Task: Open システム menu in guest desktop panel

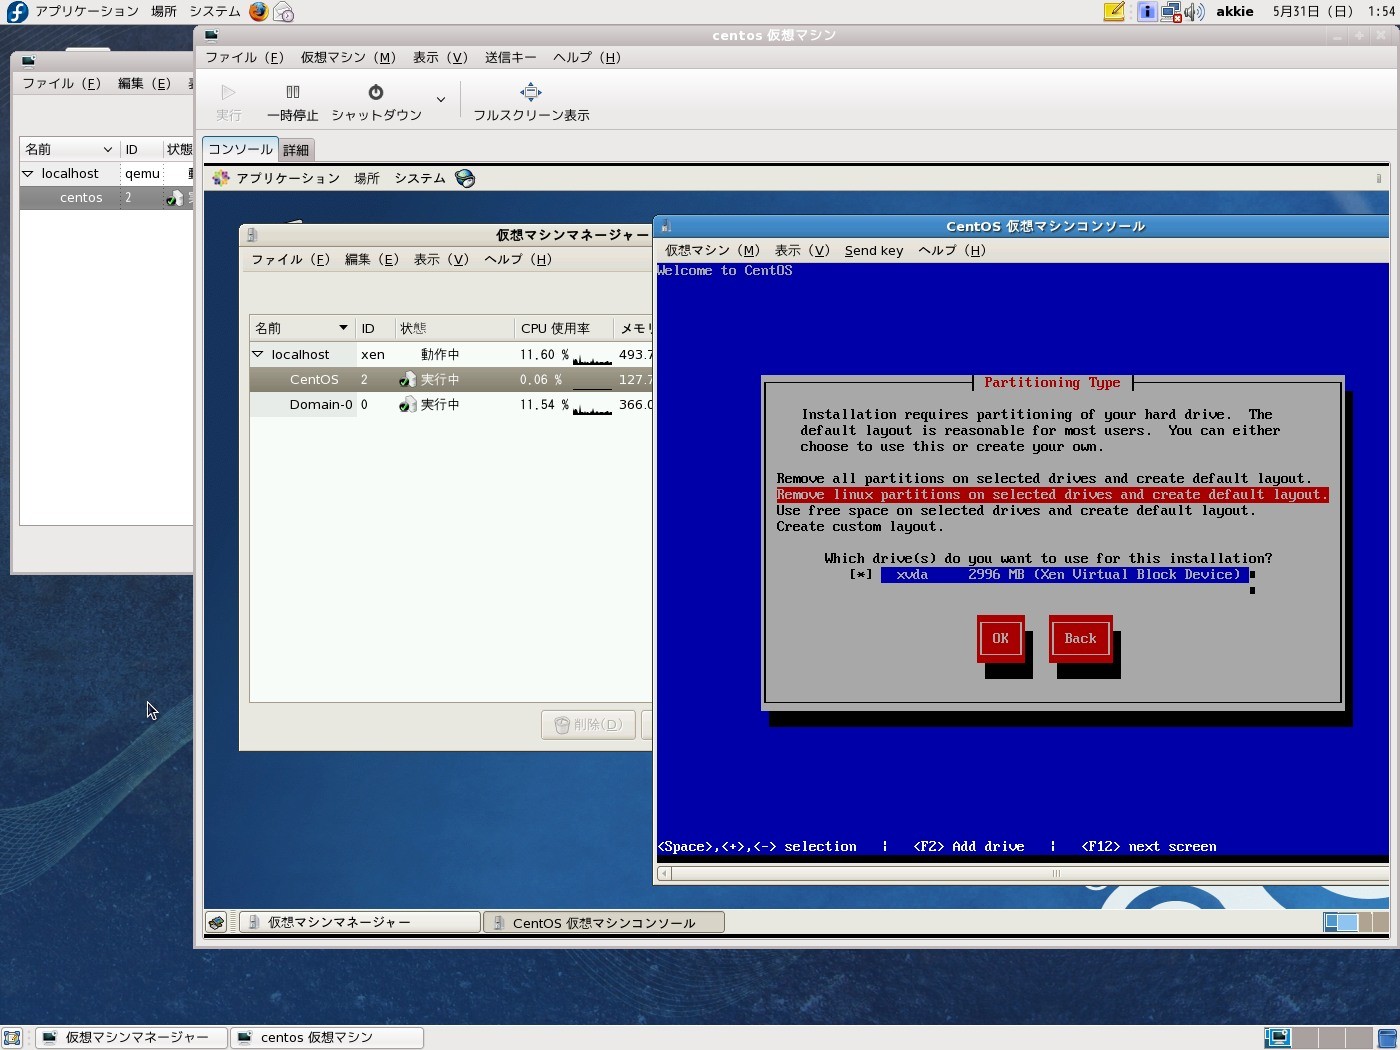Action: [420, 178]
